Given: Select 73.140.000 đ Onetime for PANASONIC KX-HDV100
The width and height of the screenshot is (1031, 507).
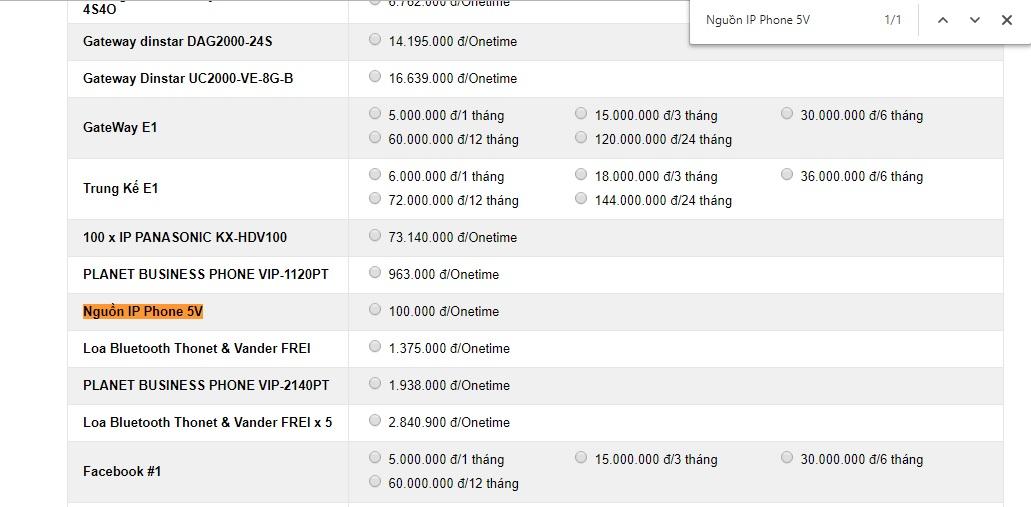Looking at the screenshot, I should coord(375,235).
